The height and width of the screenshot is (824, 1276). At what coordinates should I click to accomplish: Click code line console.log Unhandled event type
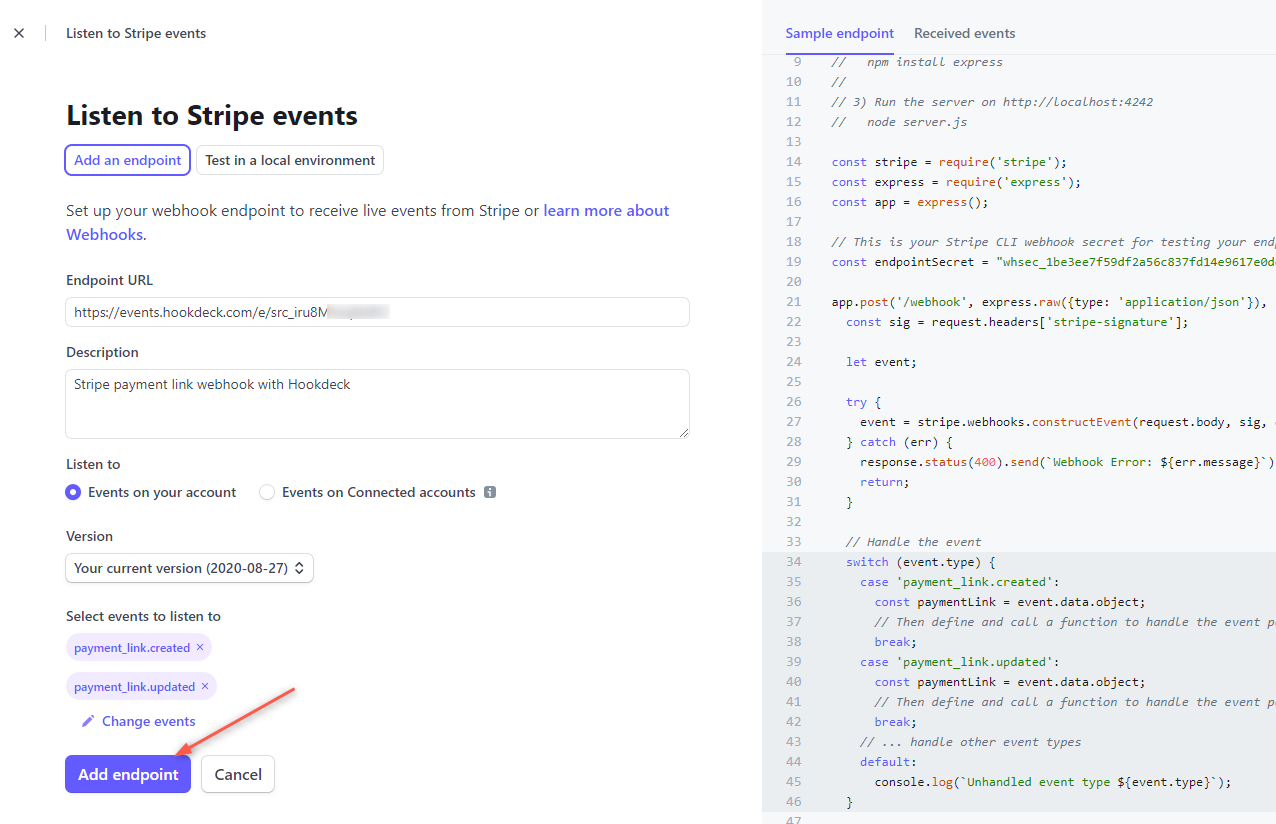click(x=1053, y=782)
